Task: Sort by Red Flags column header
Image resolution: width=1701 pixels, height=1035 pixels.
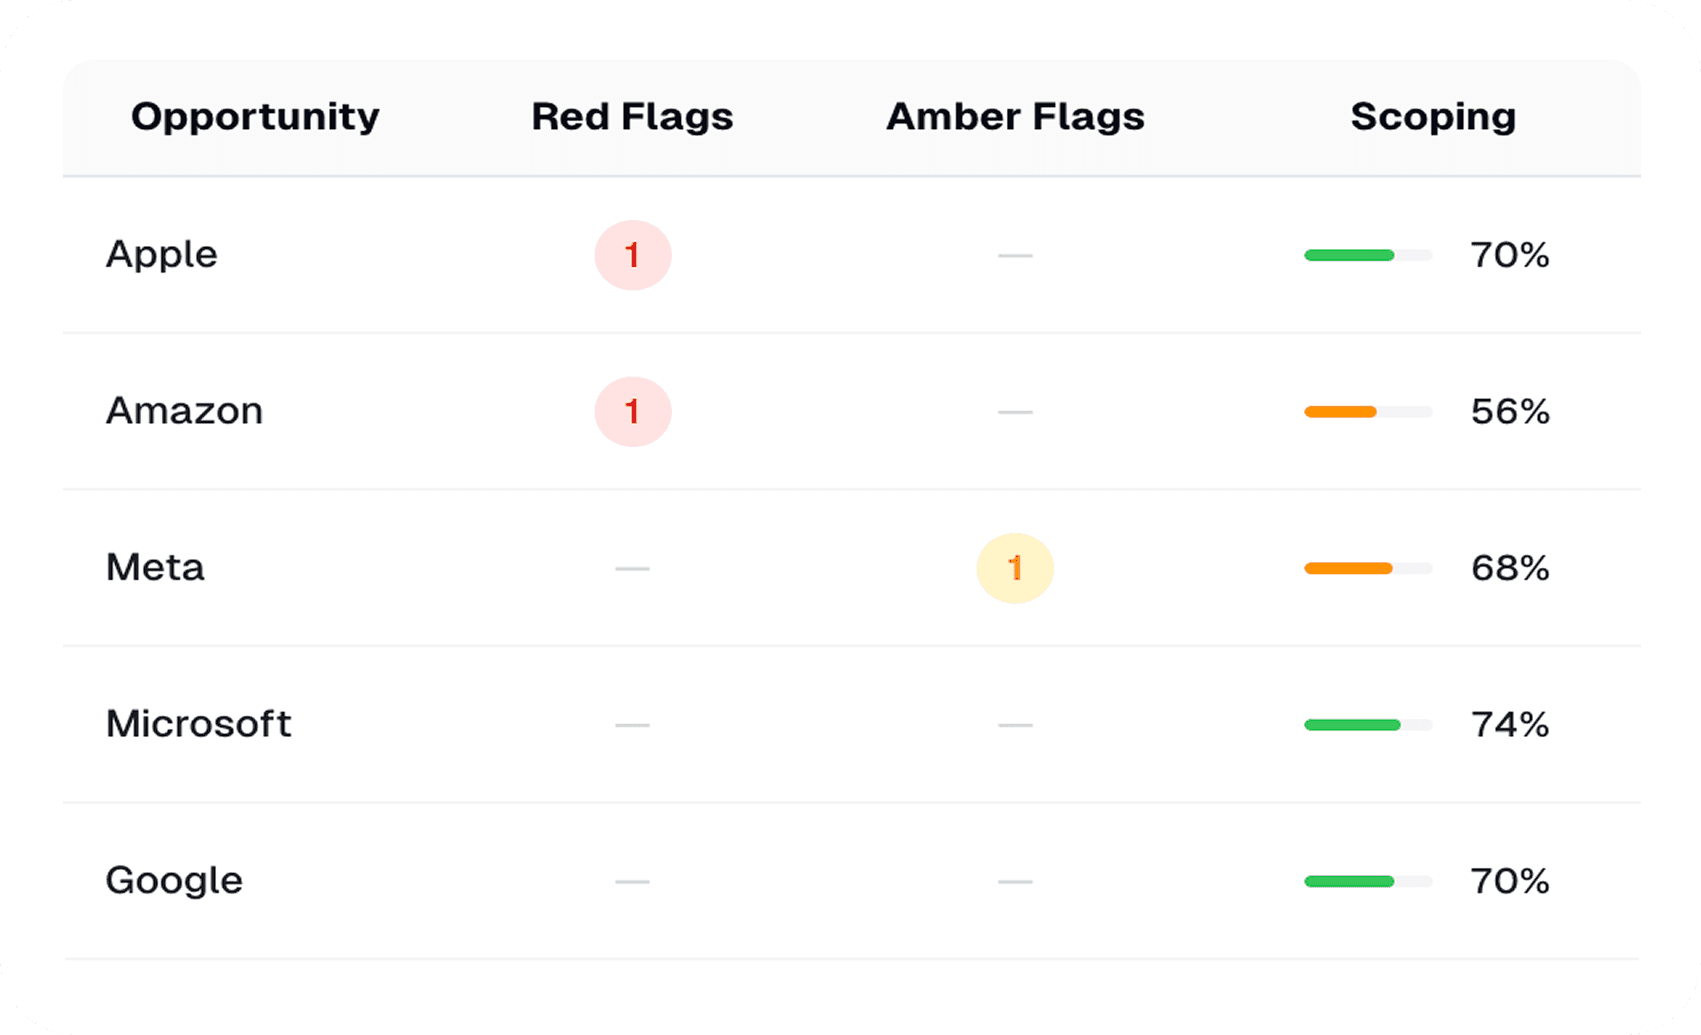Action: point(632,117)
